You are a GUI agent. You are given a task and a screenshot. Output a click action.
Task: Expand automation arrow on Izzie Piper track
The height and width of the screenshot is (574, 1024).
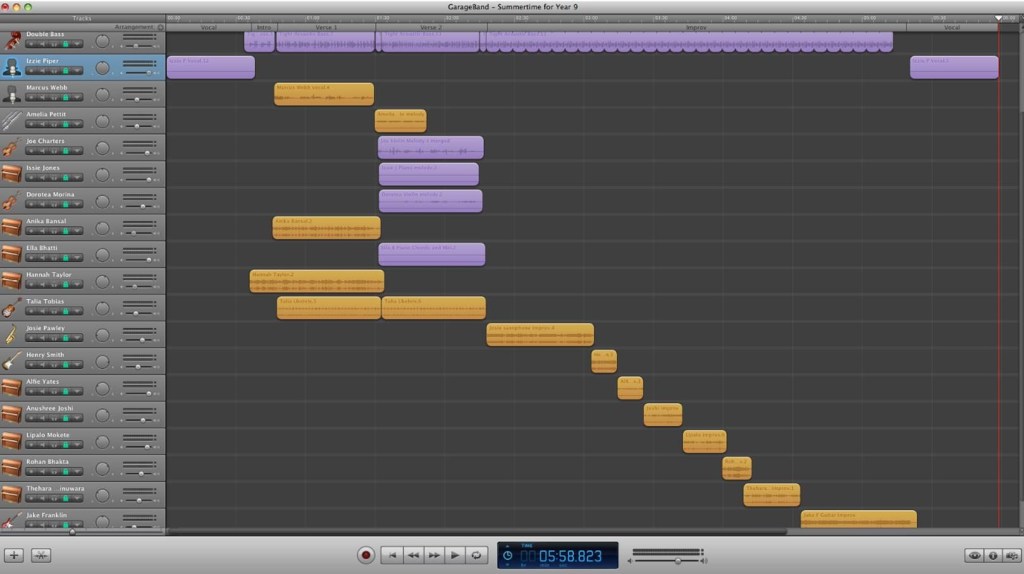coord(78,71)
